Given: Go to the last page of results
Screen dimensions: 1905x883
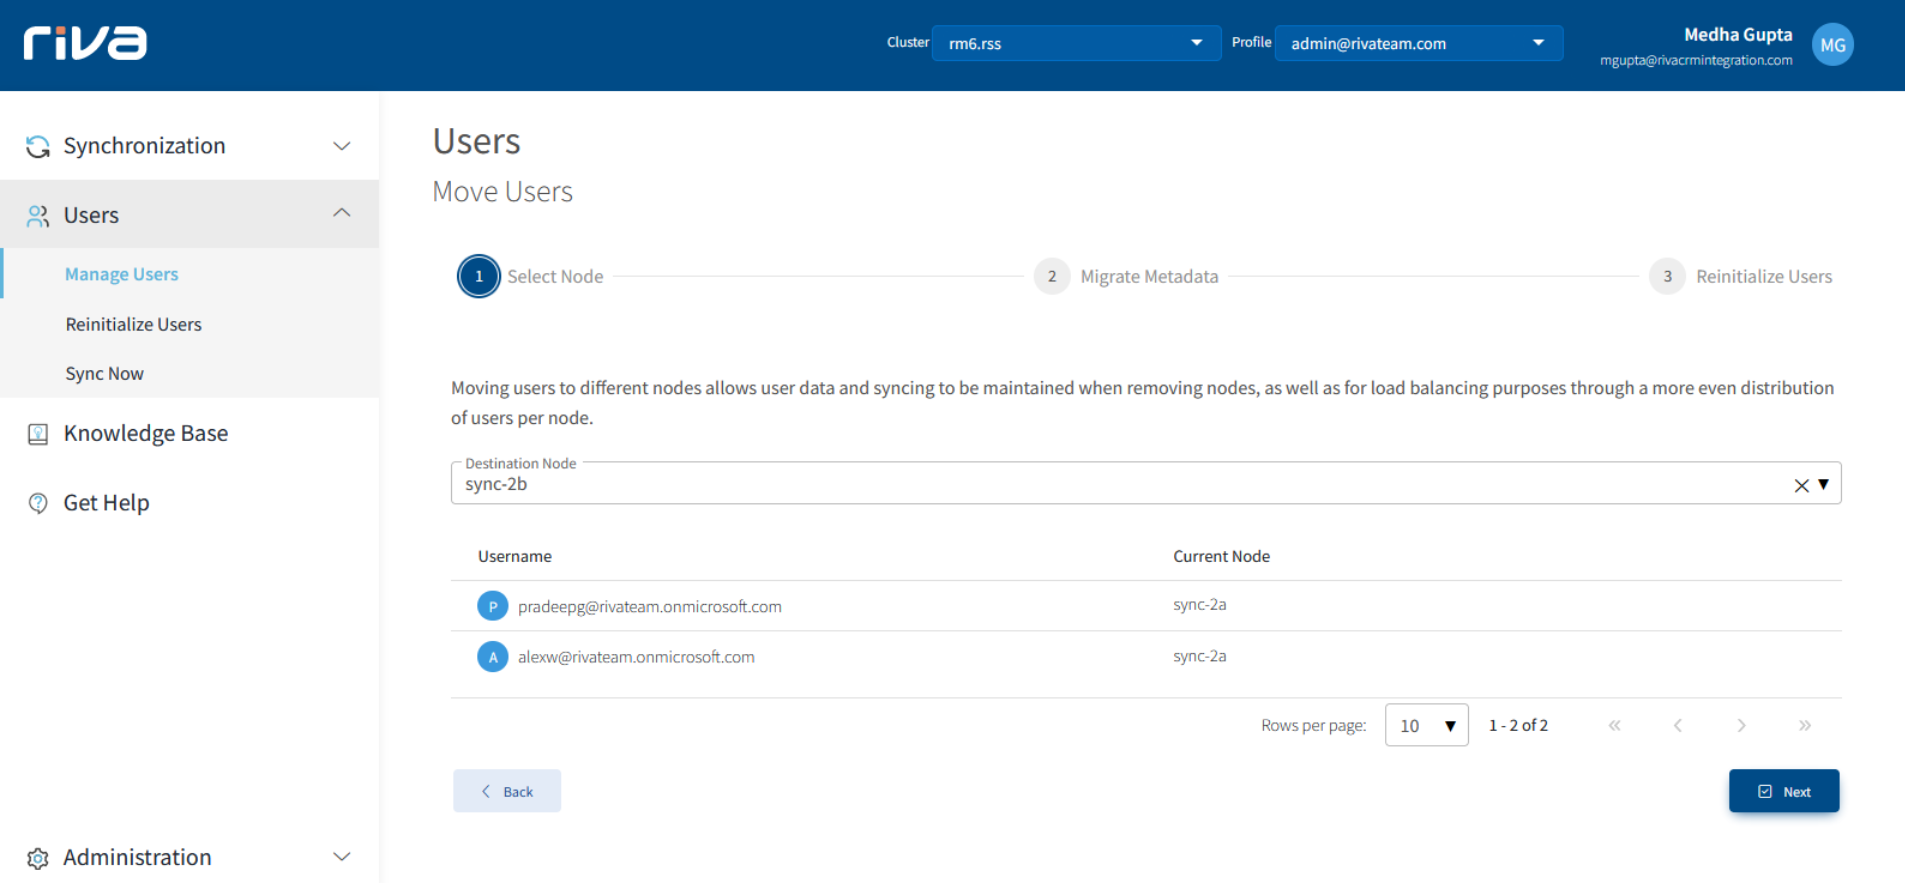Looking at the screenshot, I should click(x=1804, y=726).
